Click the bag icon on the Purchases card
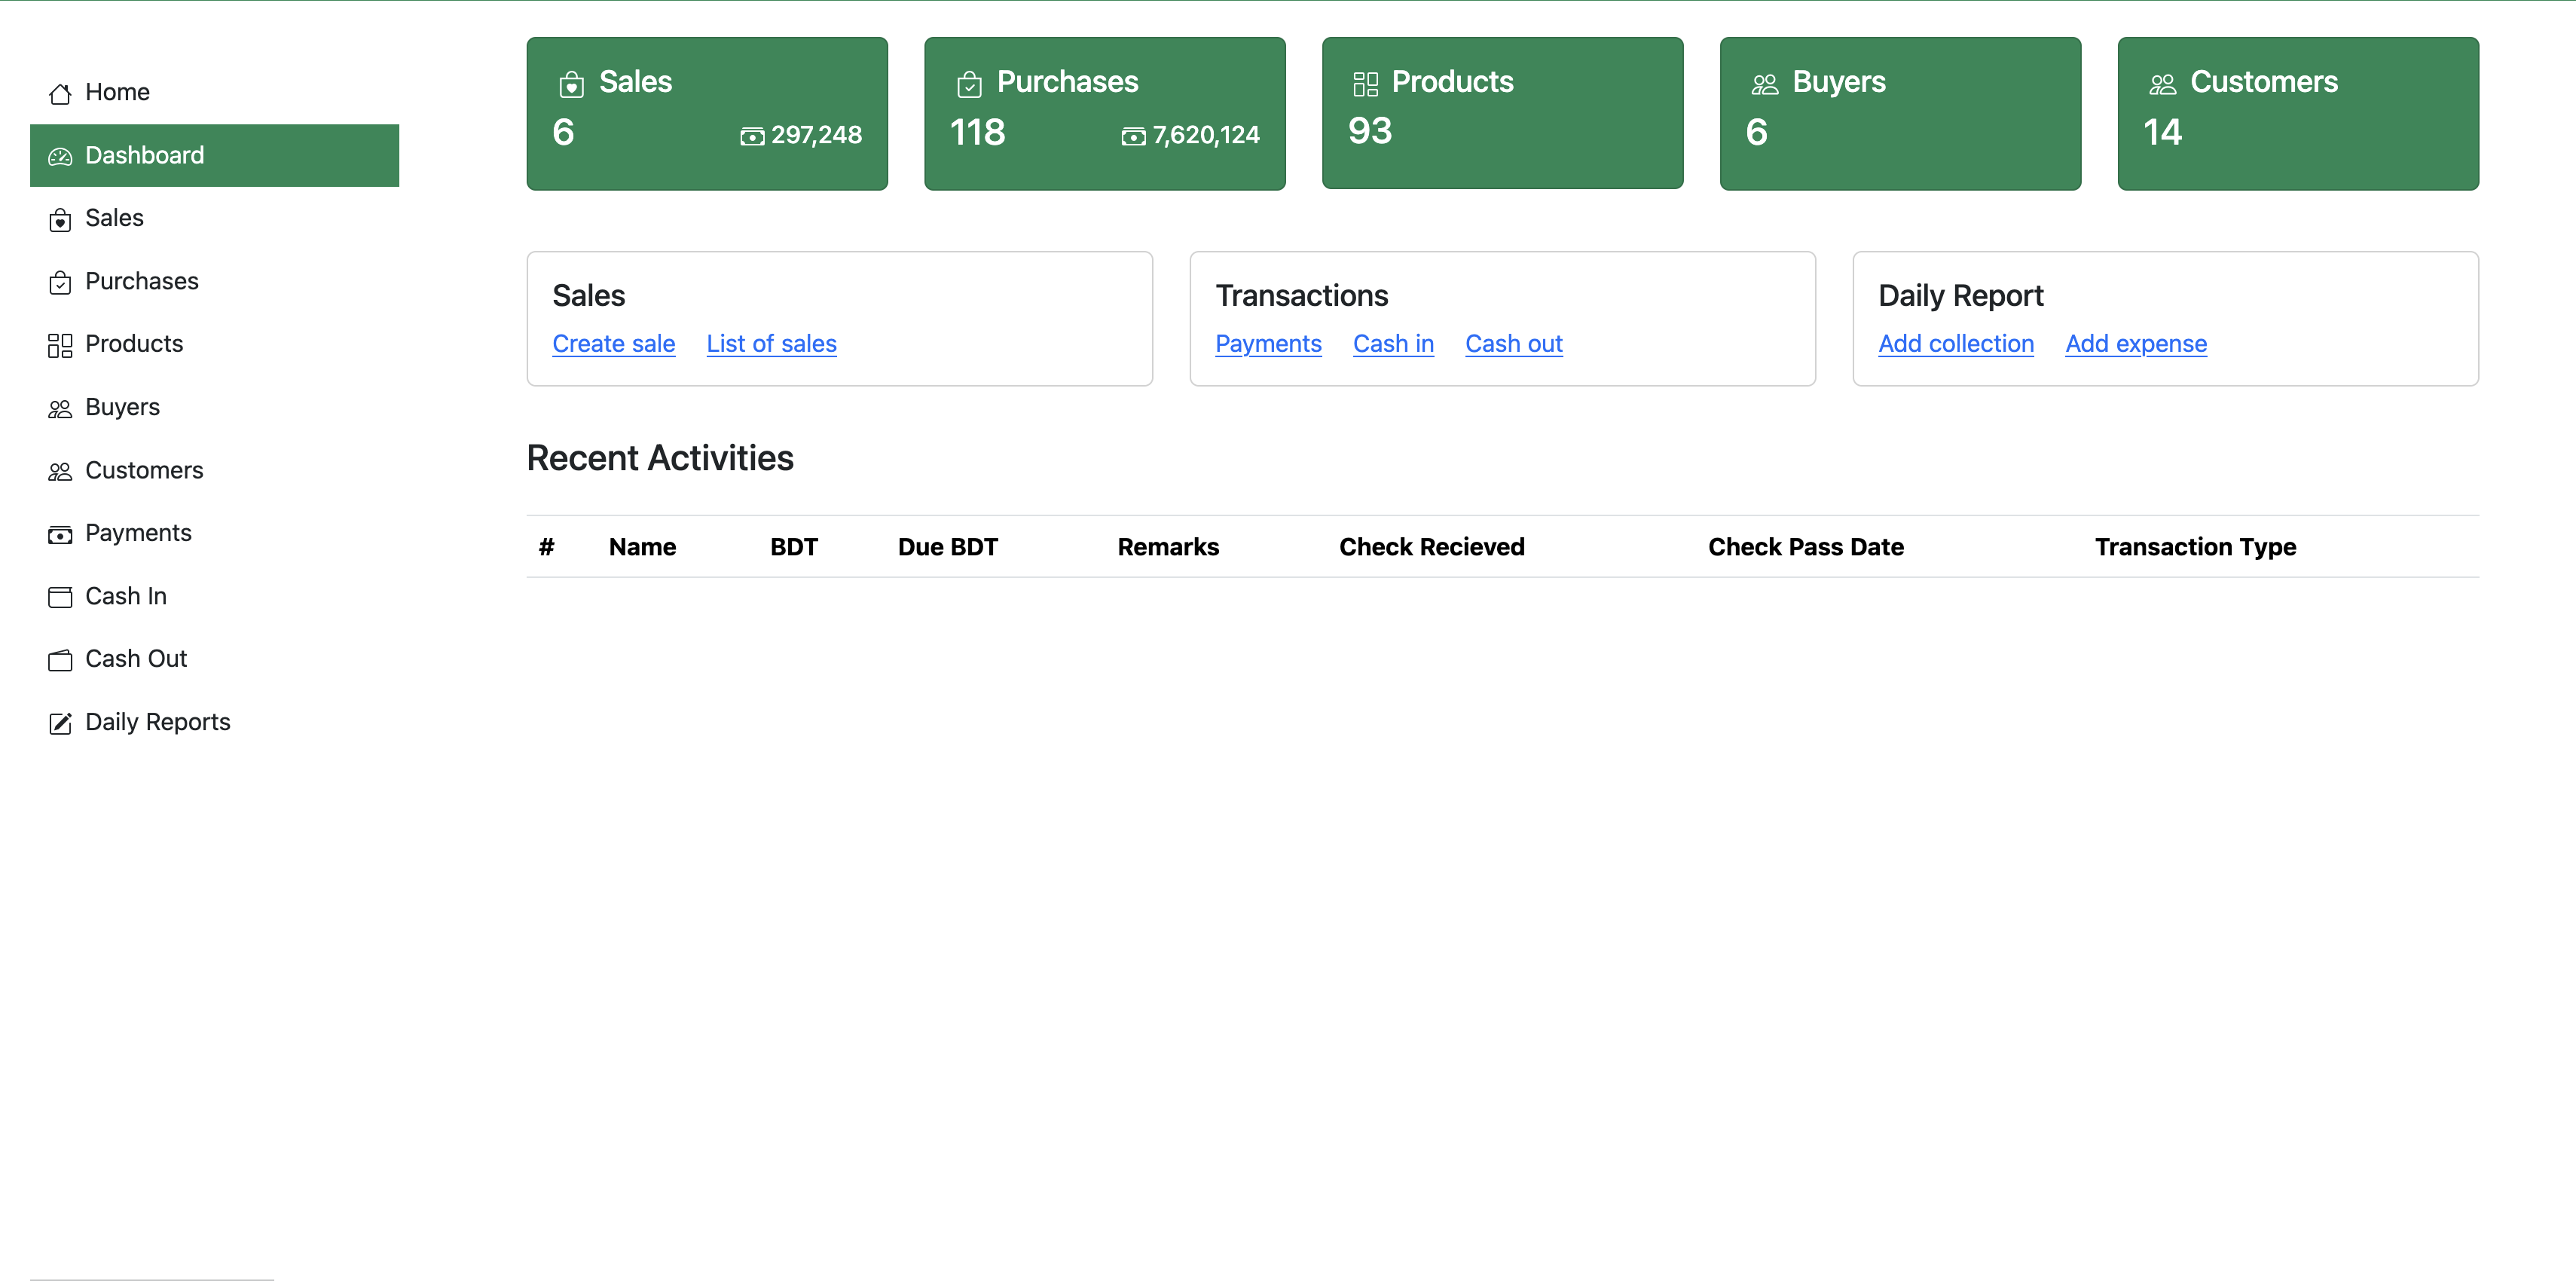This screenshot has height=1281, width=2576. [969, 84]
